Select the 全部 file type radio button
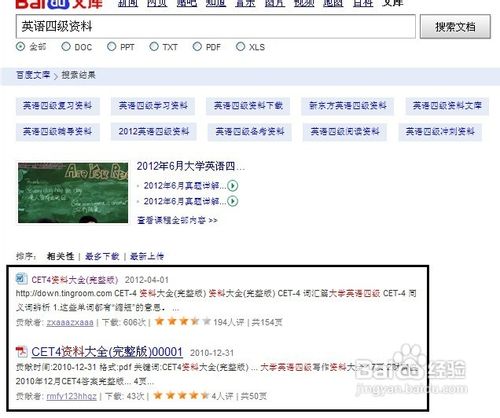This screenshot has width=500, height=418. pos(21,47)
